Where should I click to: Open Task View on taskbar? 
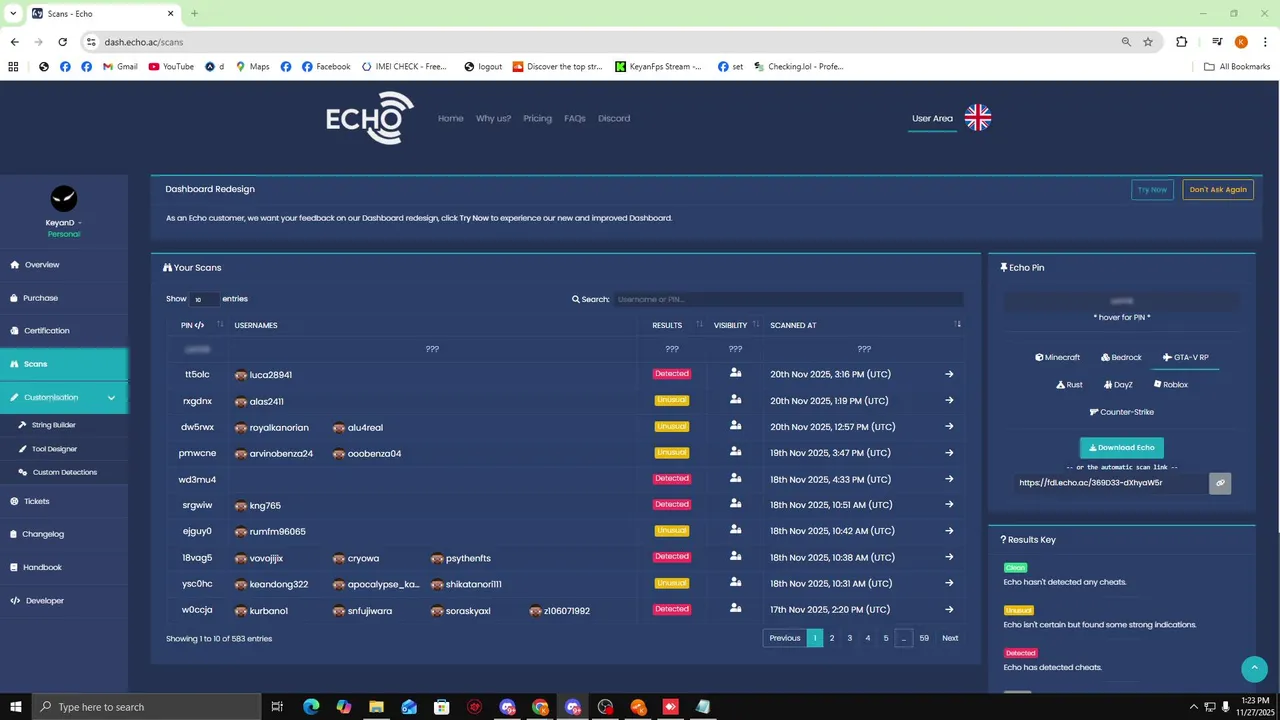click(x=277, y=707)
